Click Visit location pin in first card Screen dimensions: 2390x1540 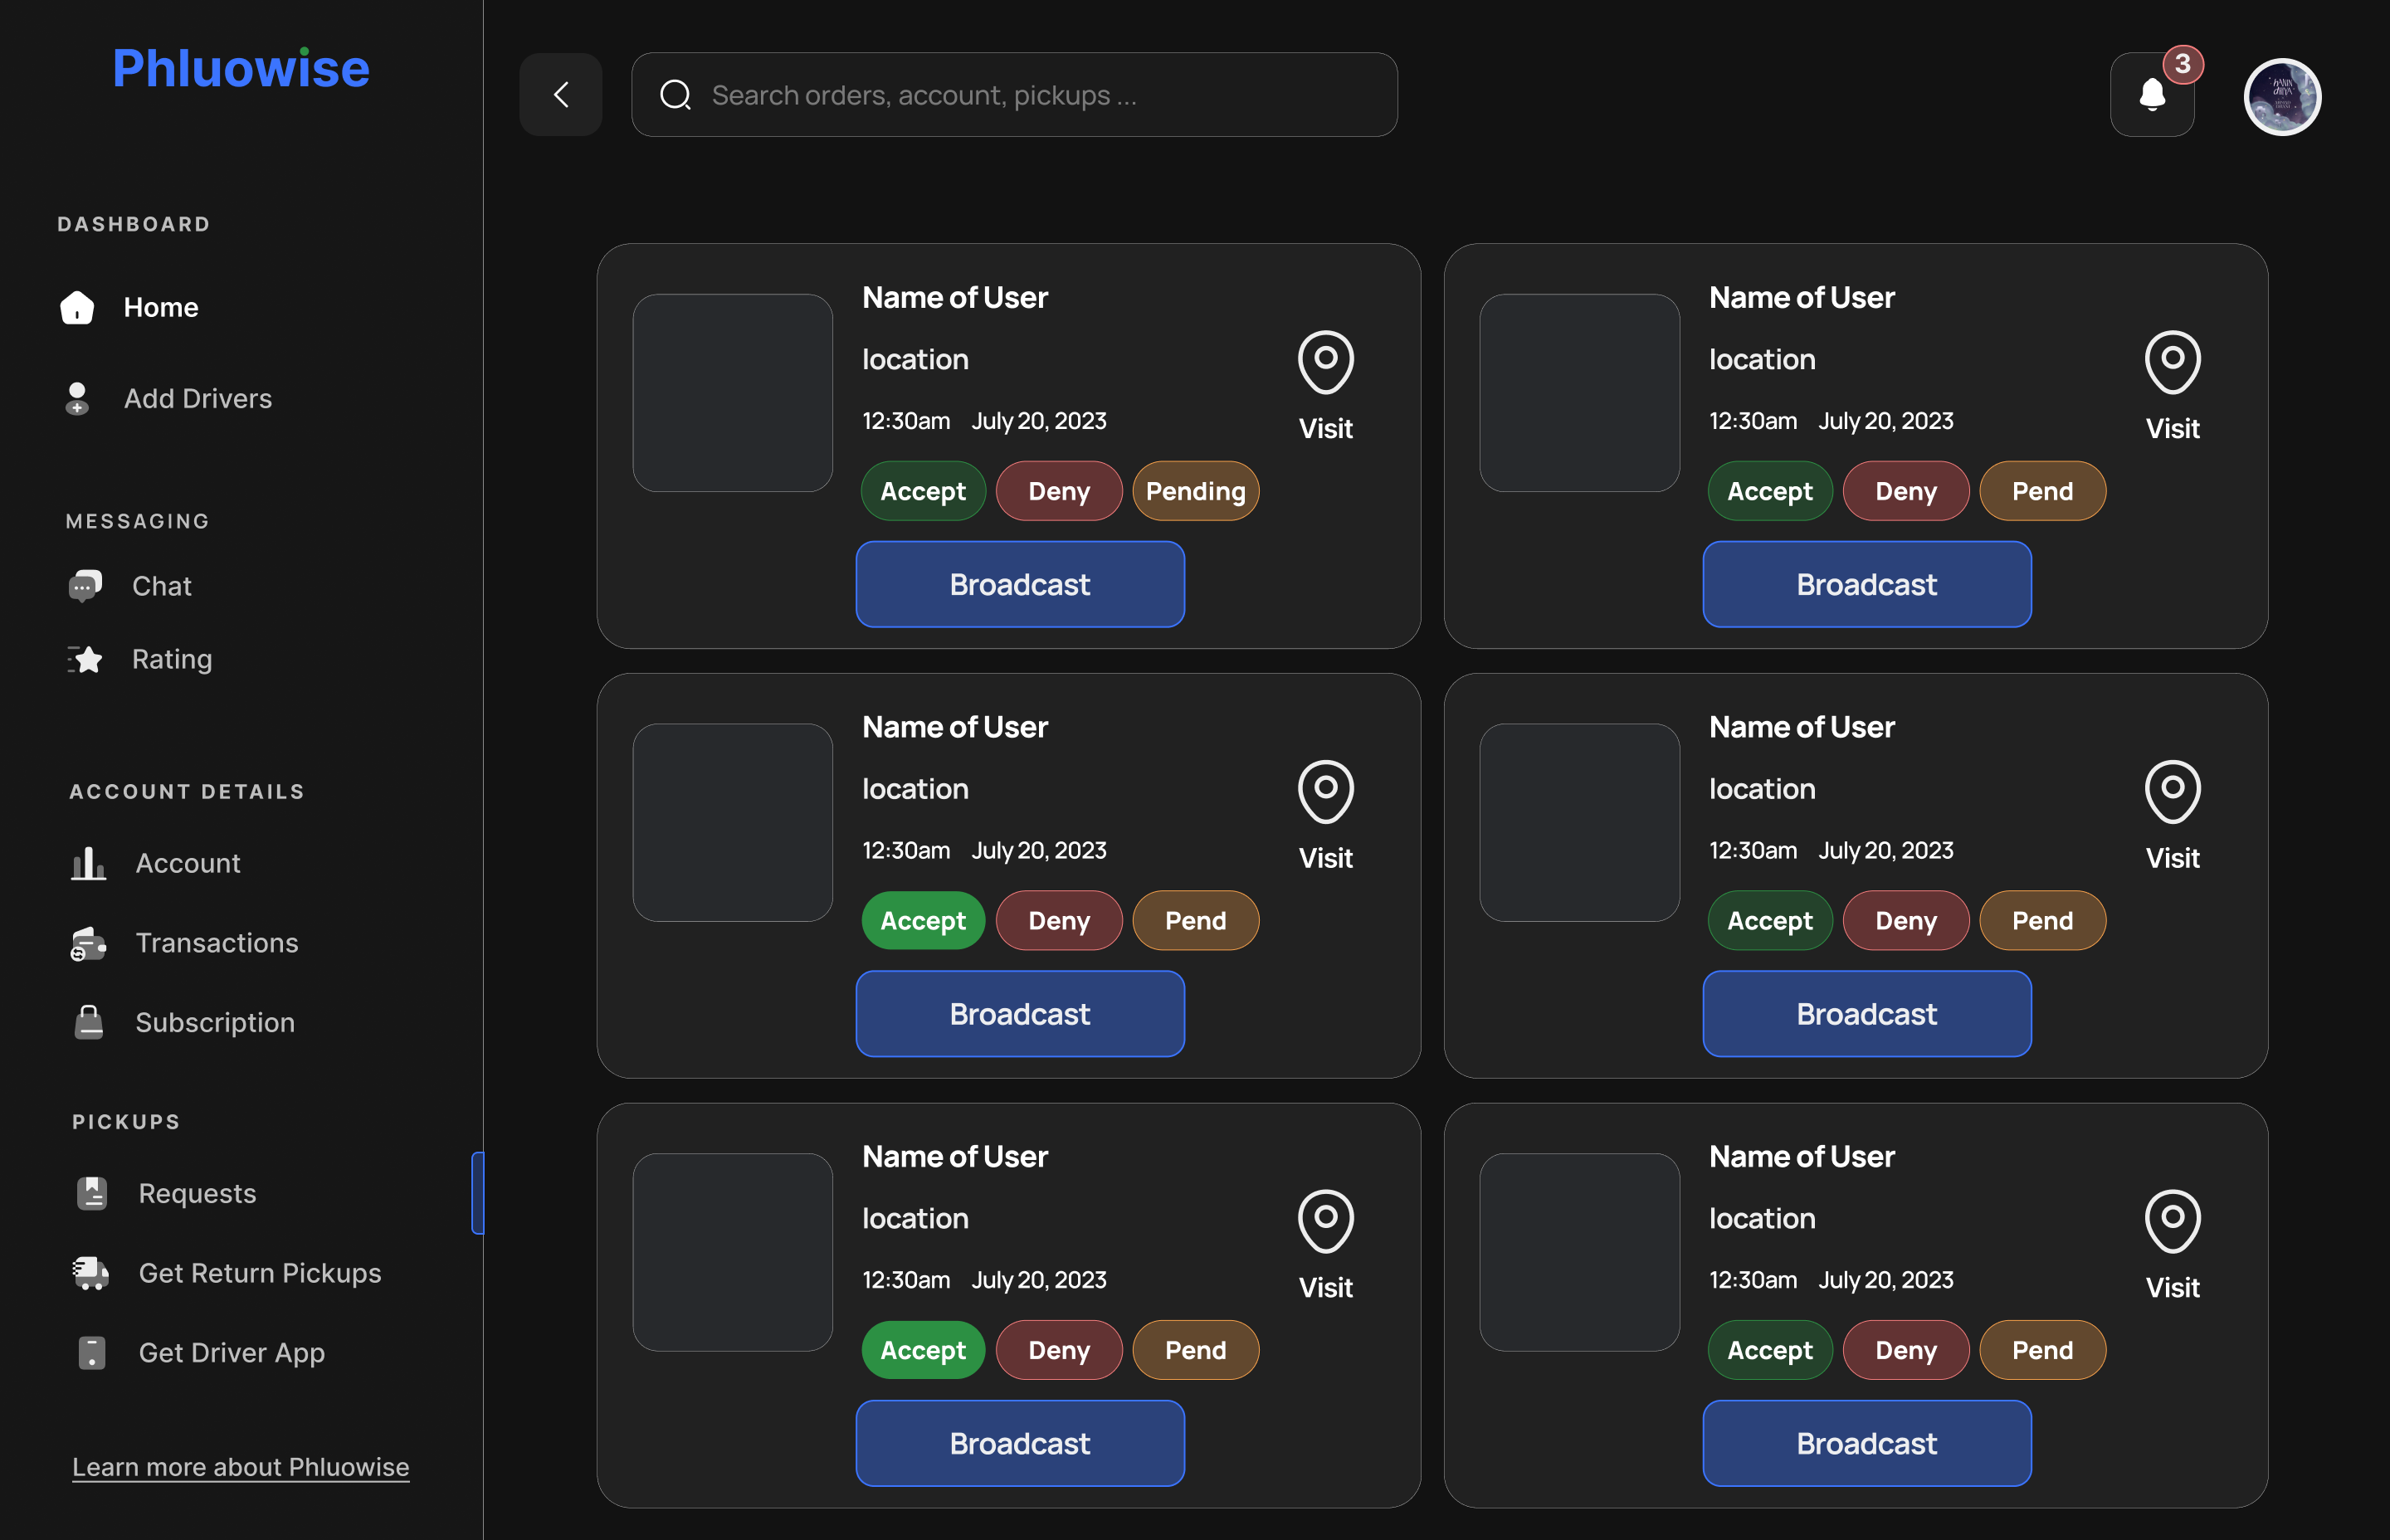tap(1325, 362)
